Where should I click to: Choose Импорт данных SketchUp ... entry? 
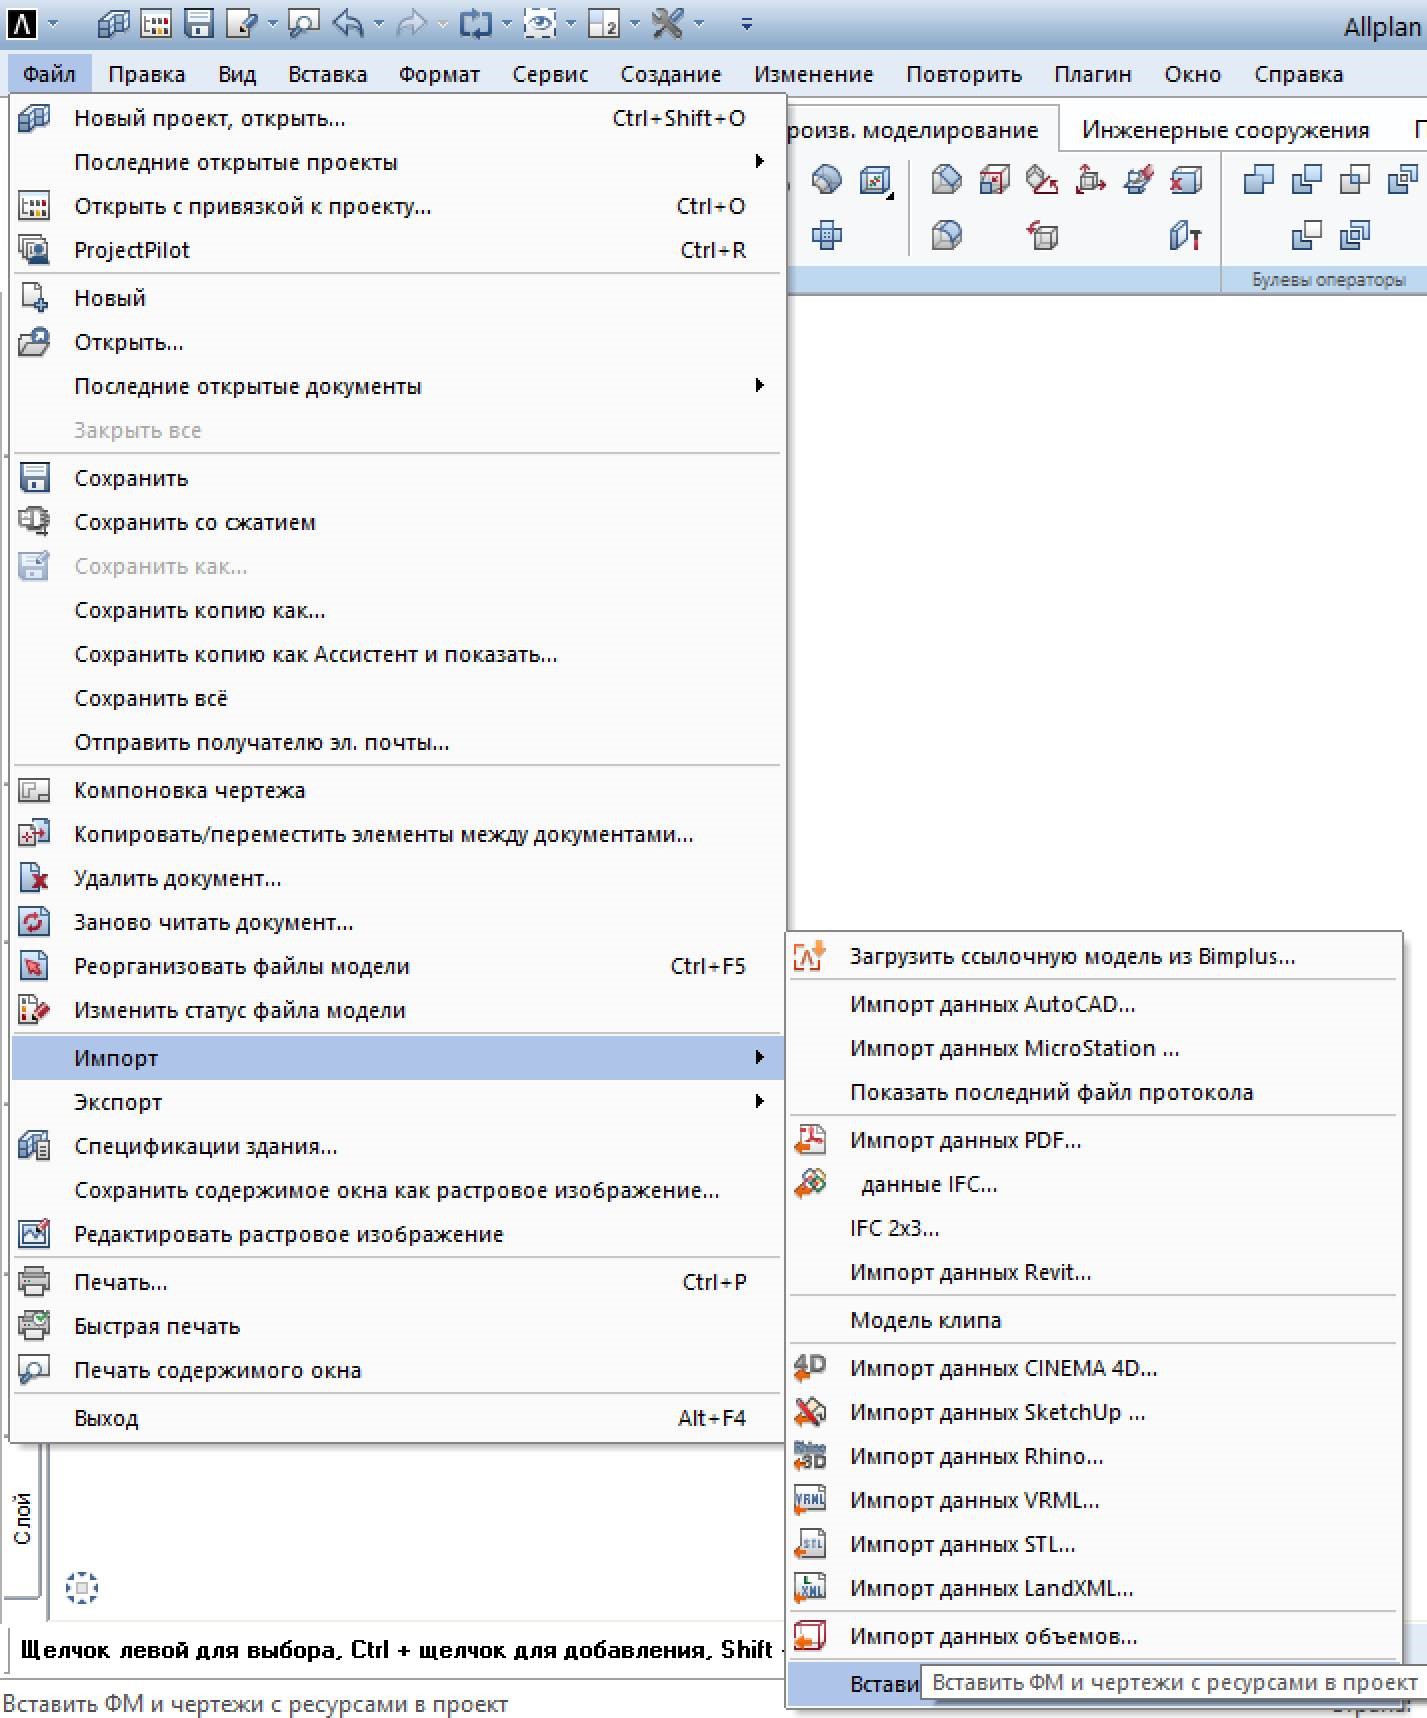click(x=1094, y=1412)
